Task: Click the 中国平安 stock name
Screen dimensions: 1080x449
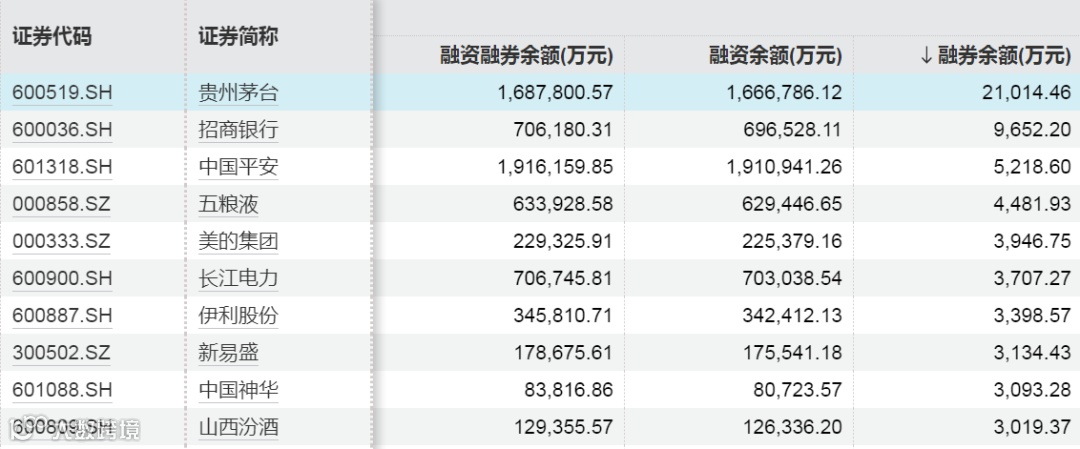Action: [238, 167]
